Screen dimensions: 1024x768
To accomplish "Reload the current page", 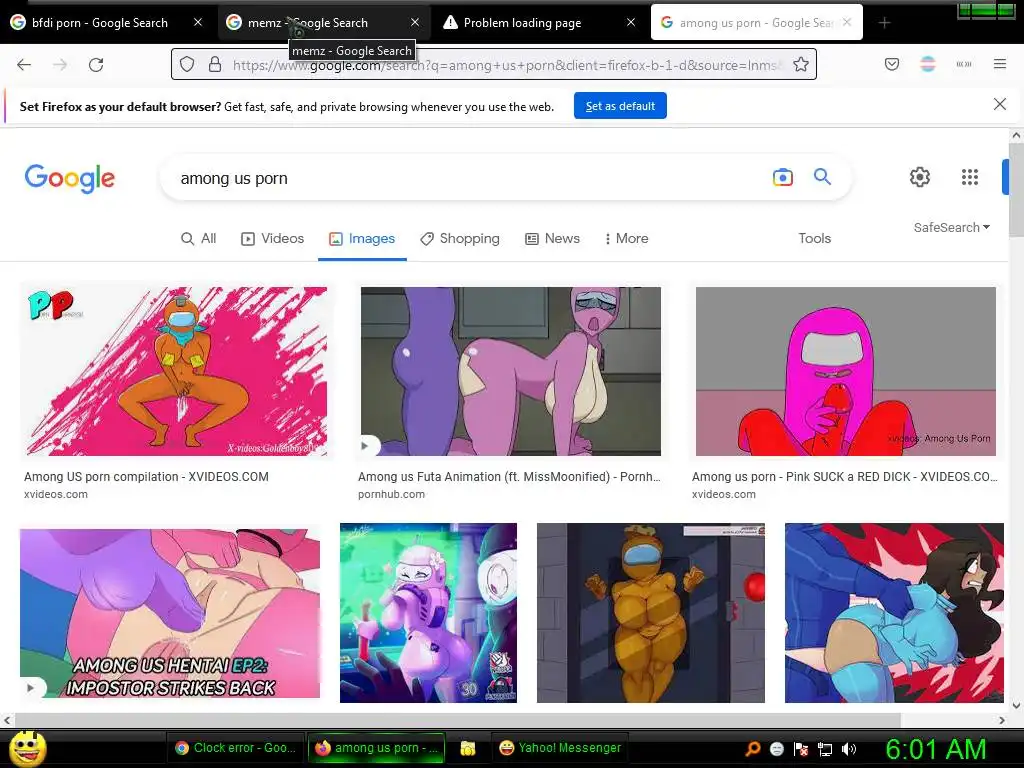I will [96, 65].
